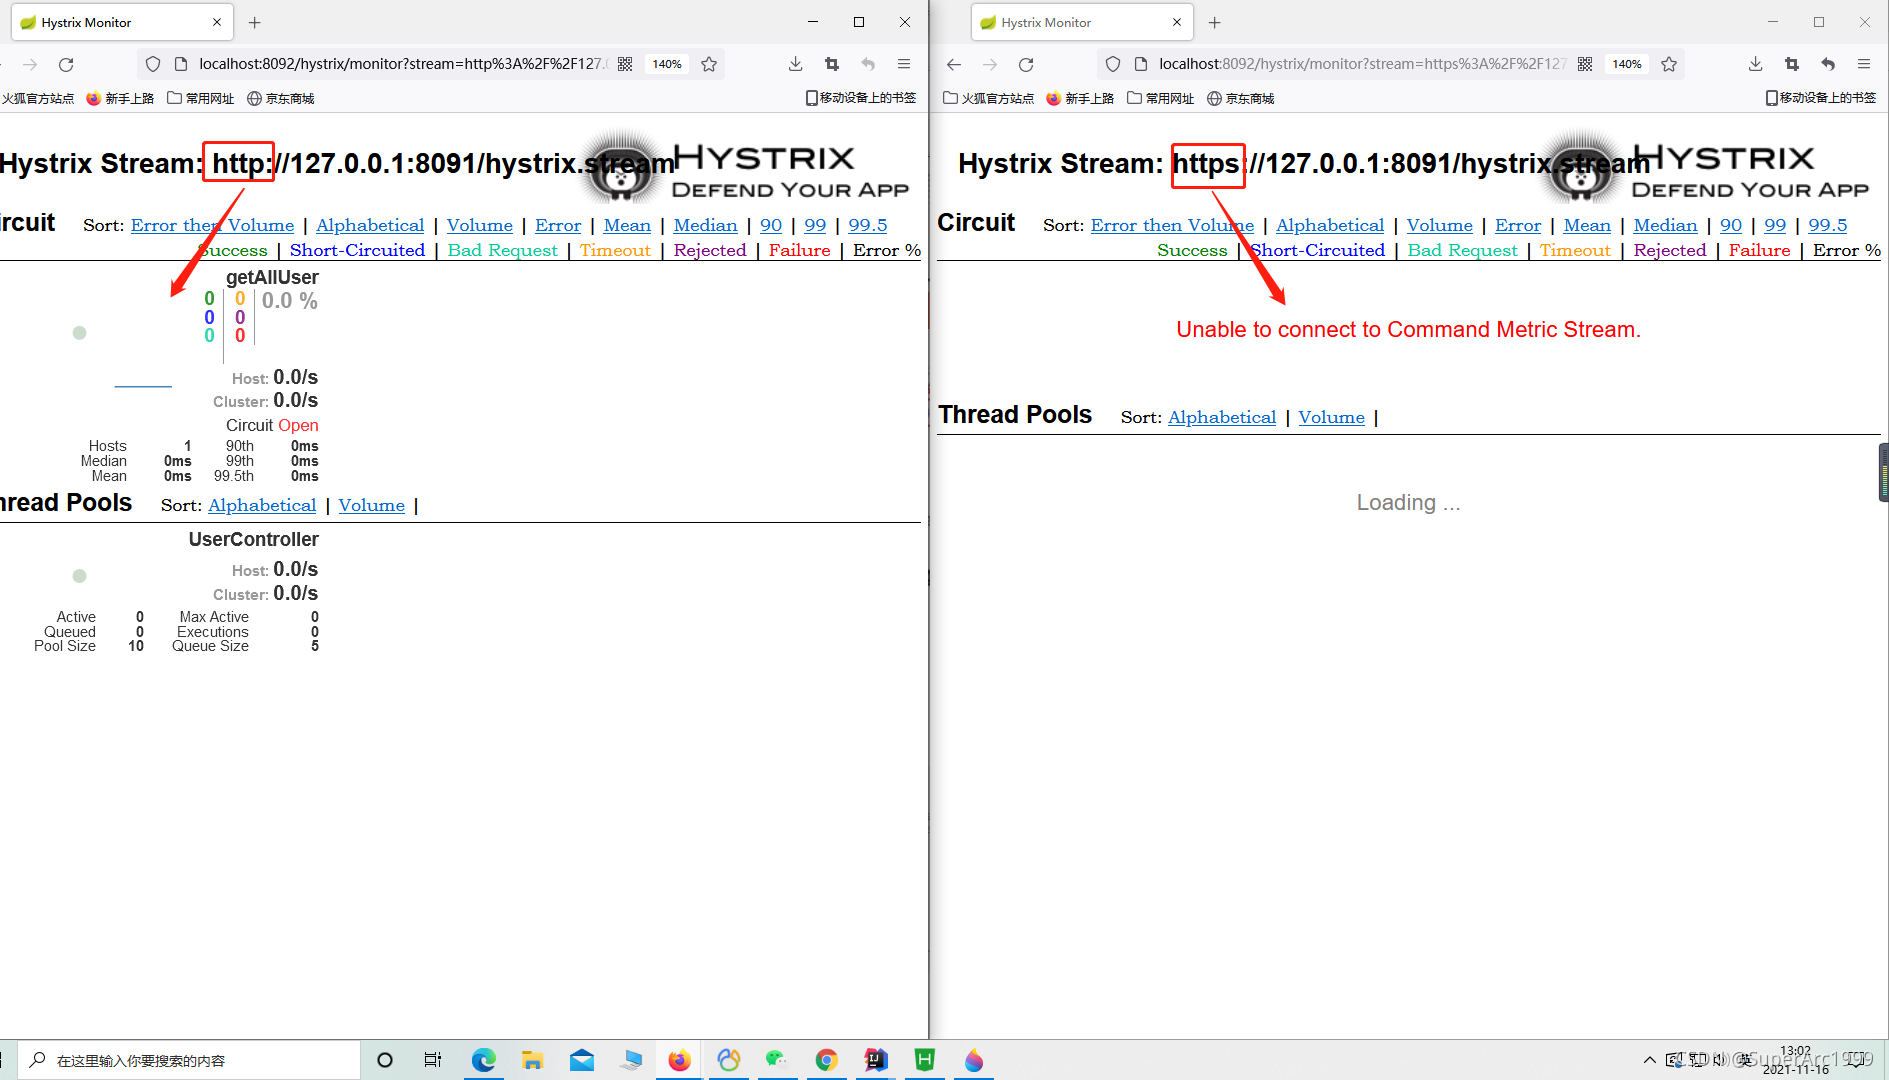This screenshot has width=1889, height=1080.
Task: Open Firefox from the taskbar
Action: pyautogui.click(x=680, y=1060)
